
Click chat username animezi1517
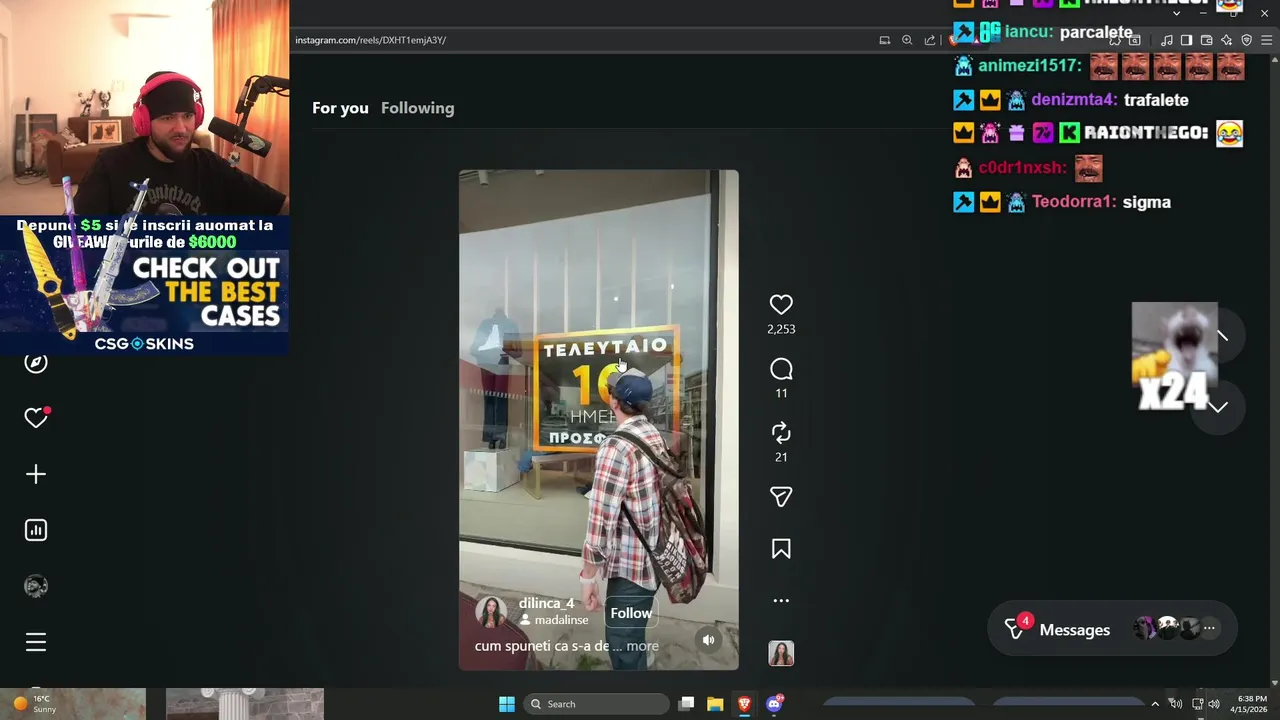coord(1029,66)
